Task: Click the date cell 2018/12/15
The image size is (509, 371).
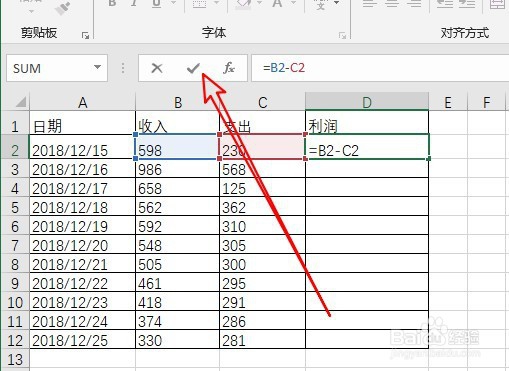Action: pyautogui.click(x=83, y=147)
